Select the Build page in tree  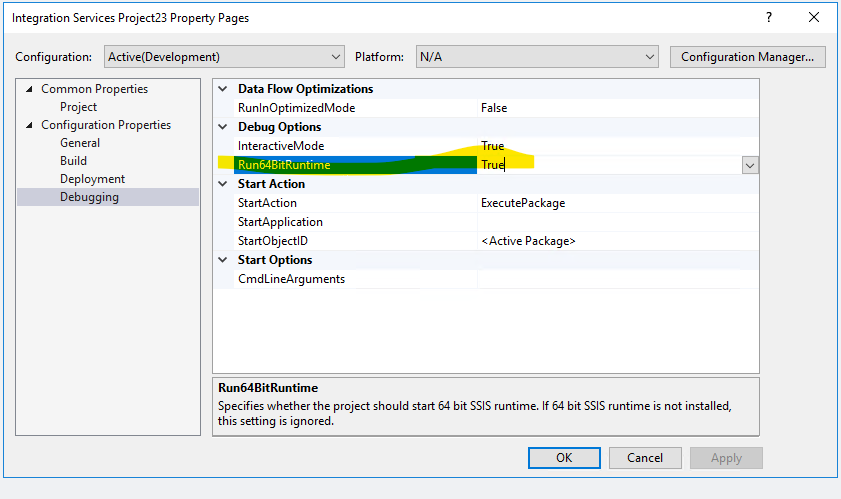[73, 161]
